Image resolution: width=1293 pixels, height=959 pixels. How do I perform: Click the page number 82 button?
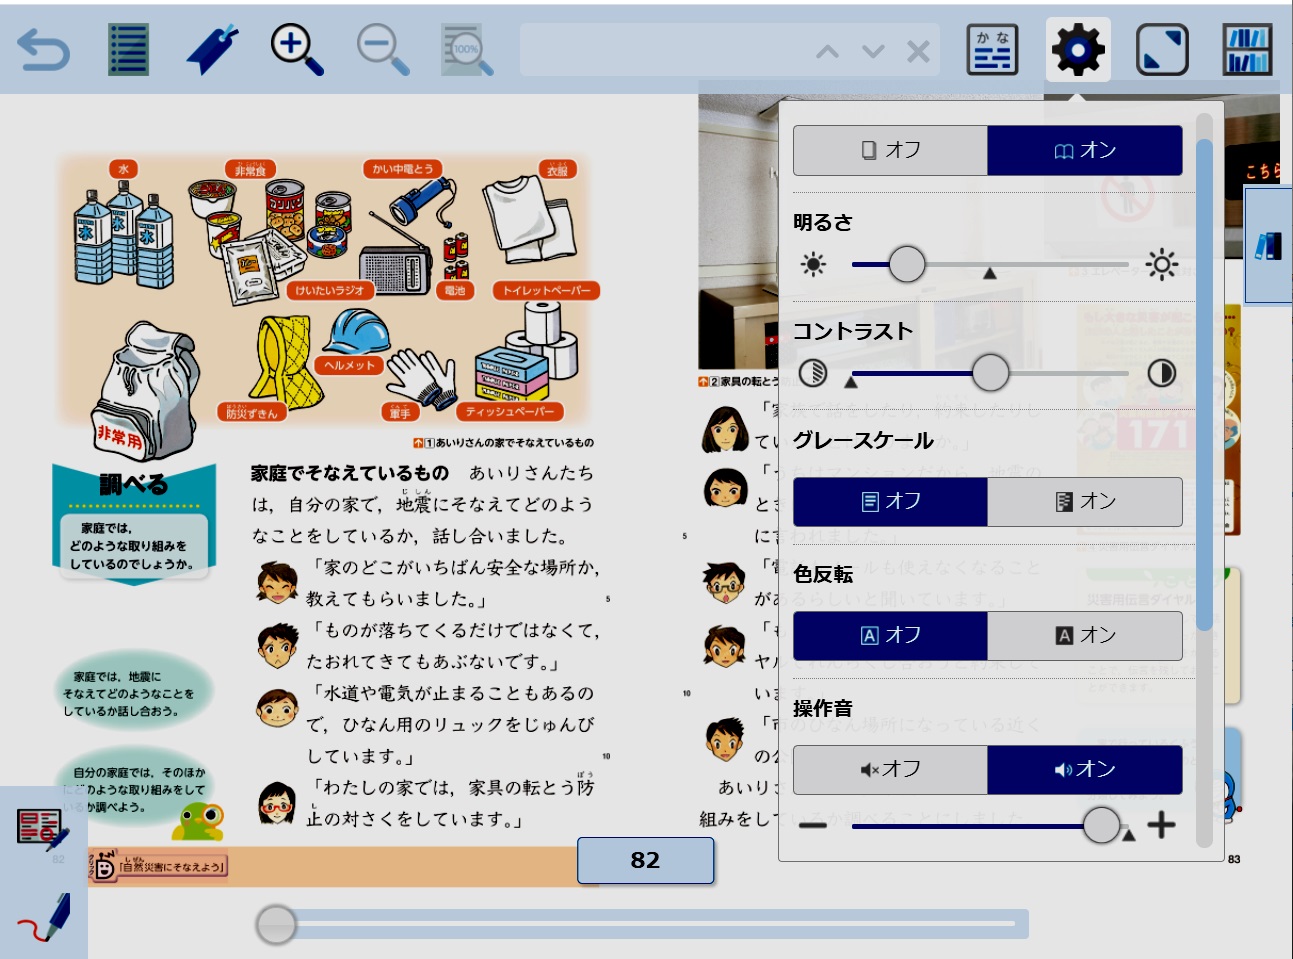pos(646,860)
